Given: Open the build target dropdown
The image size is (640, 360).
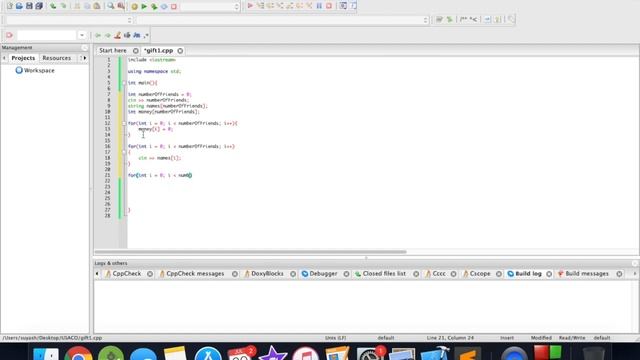Looking at the screenshot, I should (210, 7).
